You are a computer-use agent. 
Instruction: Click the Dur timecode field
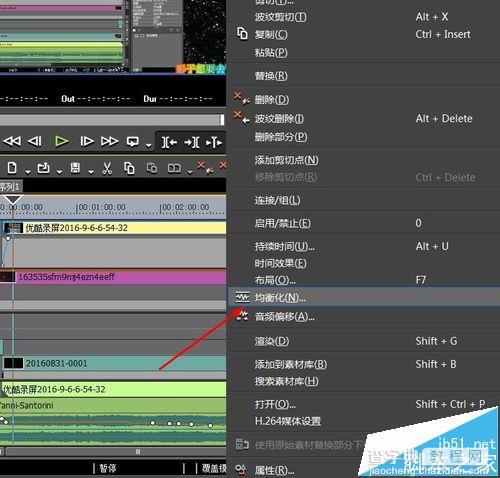click(178, 99)
